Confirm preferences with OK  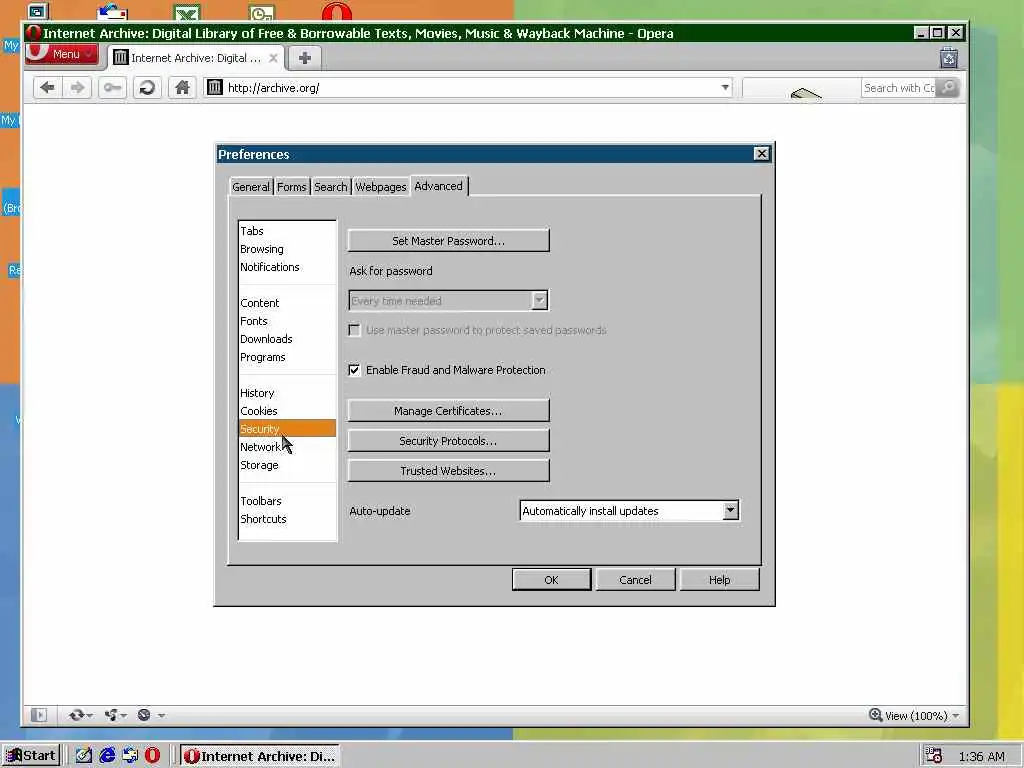[x=551, y=580]
